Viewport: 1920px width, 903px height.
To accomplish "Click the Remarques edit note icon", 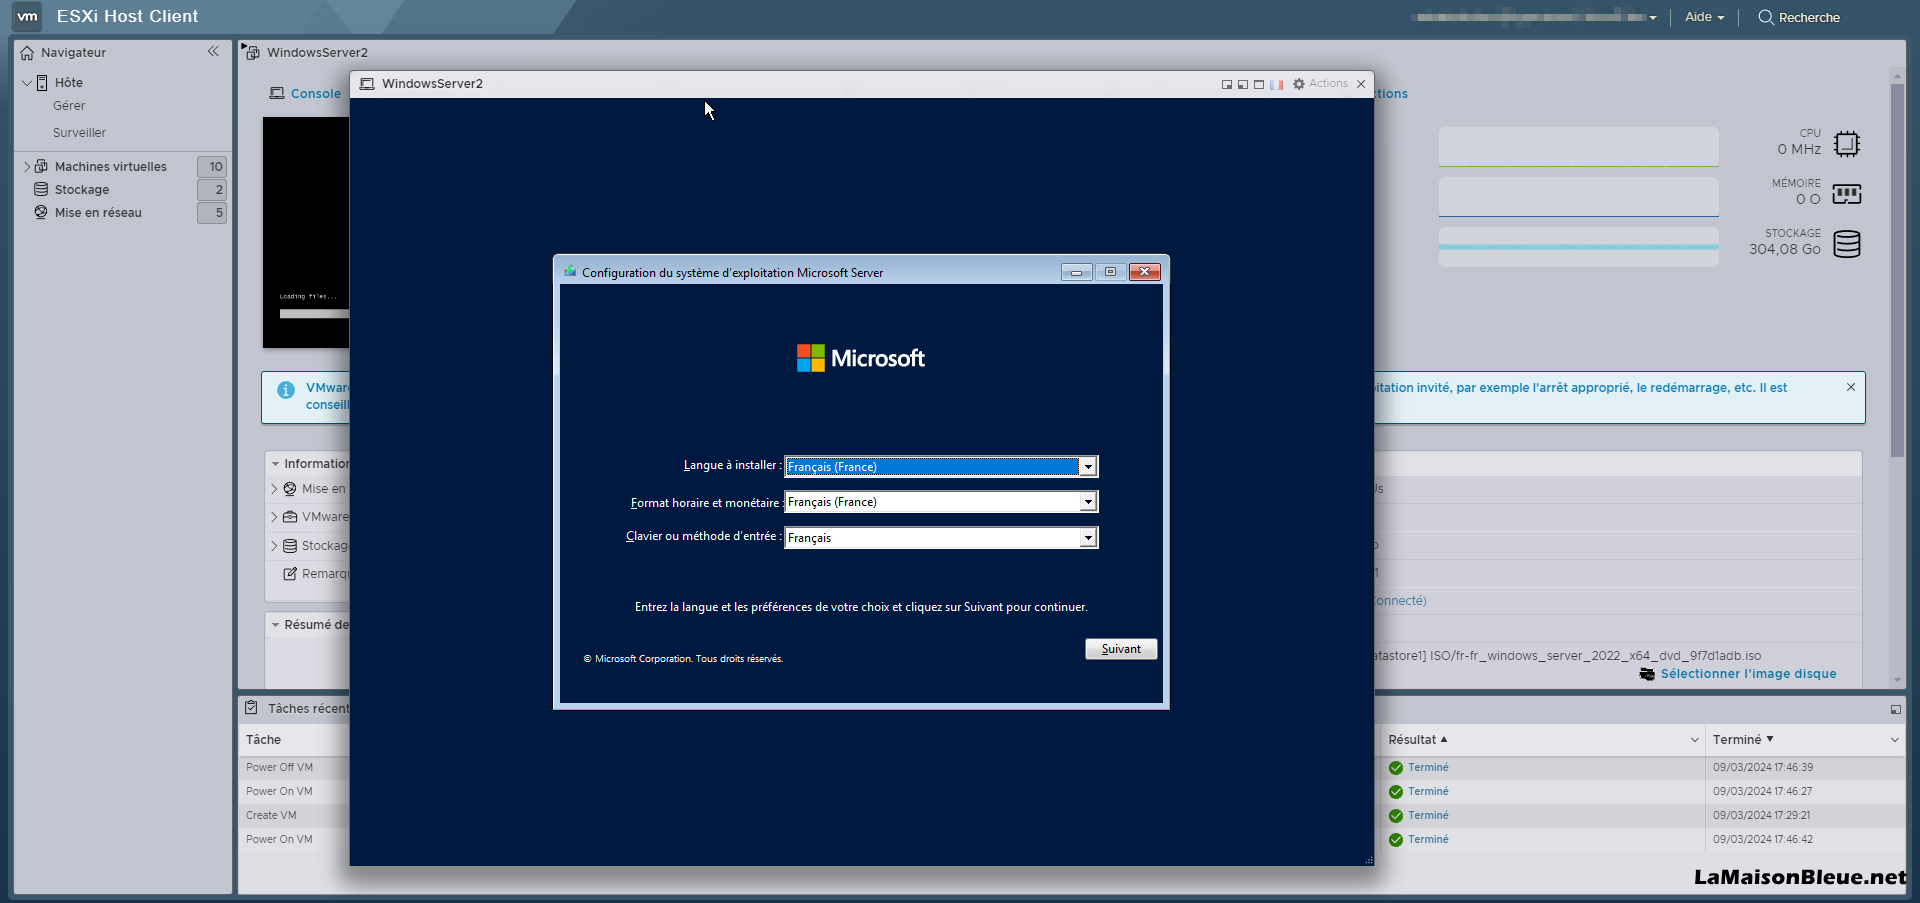I will coord(290,573).
